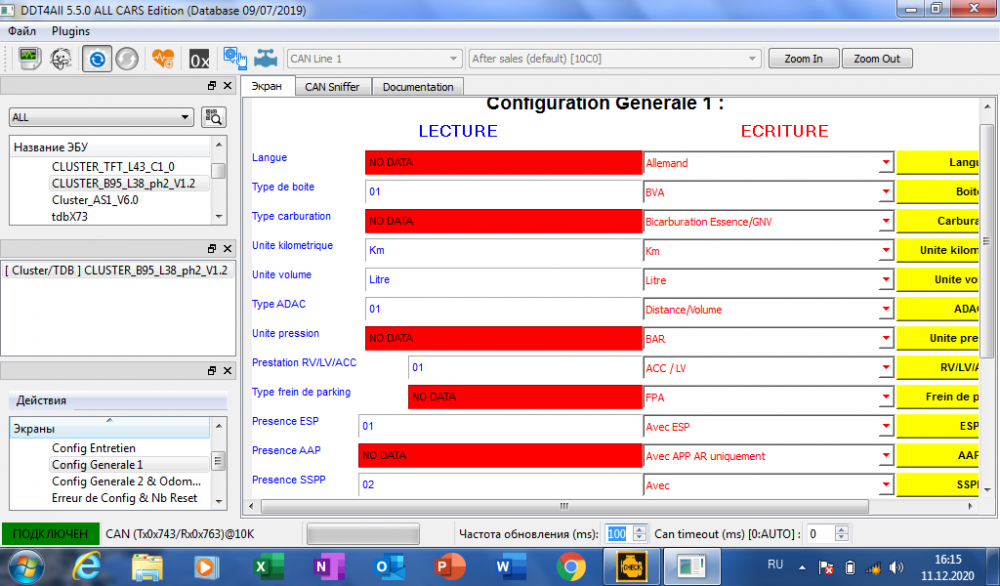
Task: Click the yellow ESP write button
Action: click(937, 426)
